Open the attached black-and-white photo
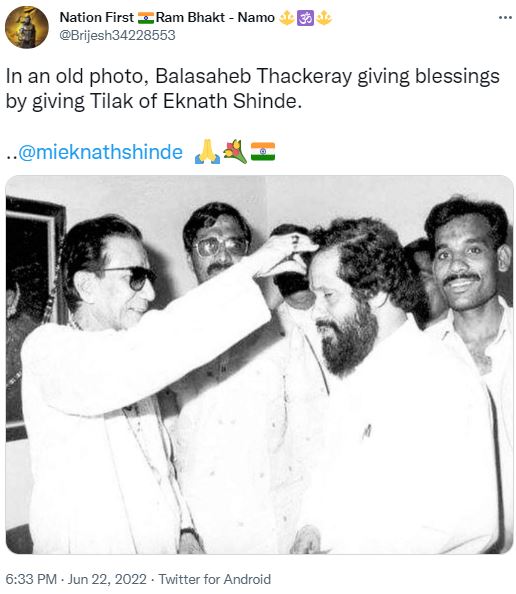 click(260, 364)
